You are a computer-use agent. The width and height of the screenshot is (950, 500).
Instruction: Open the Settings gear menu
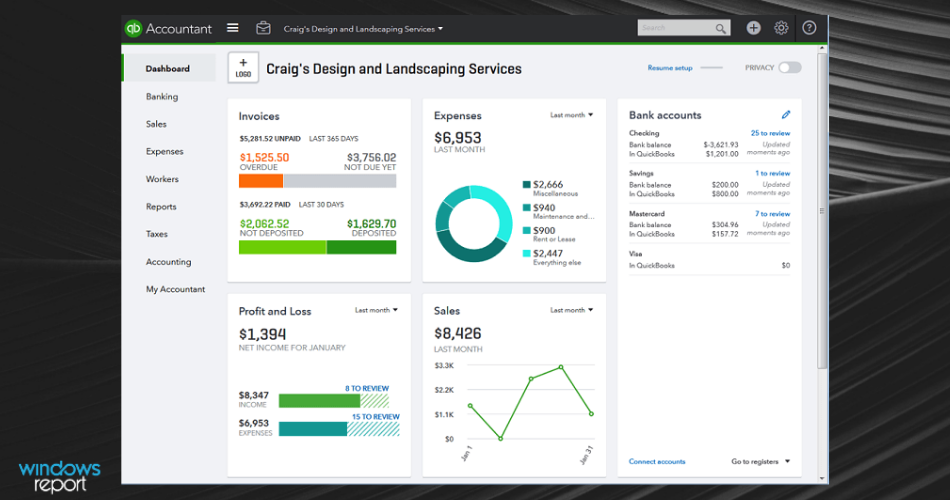pos(781,28)
